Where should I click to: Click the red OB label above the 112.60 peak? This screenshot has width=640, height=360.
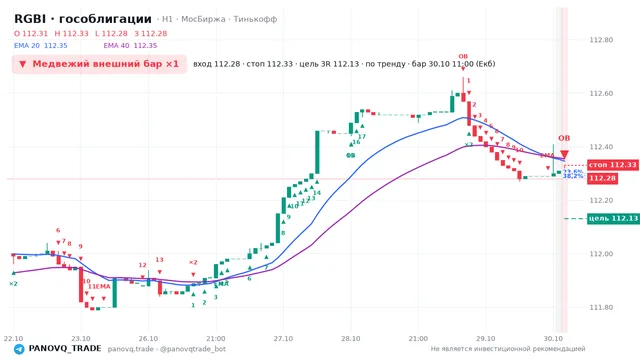pyautogui.click(x=463, y=57)
